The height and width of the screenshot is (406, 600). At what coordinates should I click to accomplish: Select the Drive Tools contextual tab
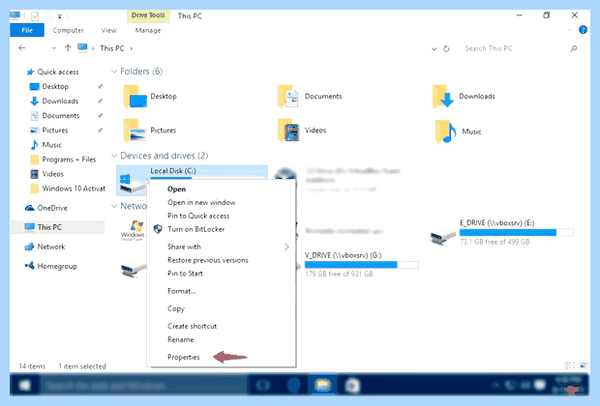click(148, 15)
